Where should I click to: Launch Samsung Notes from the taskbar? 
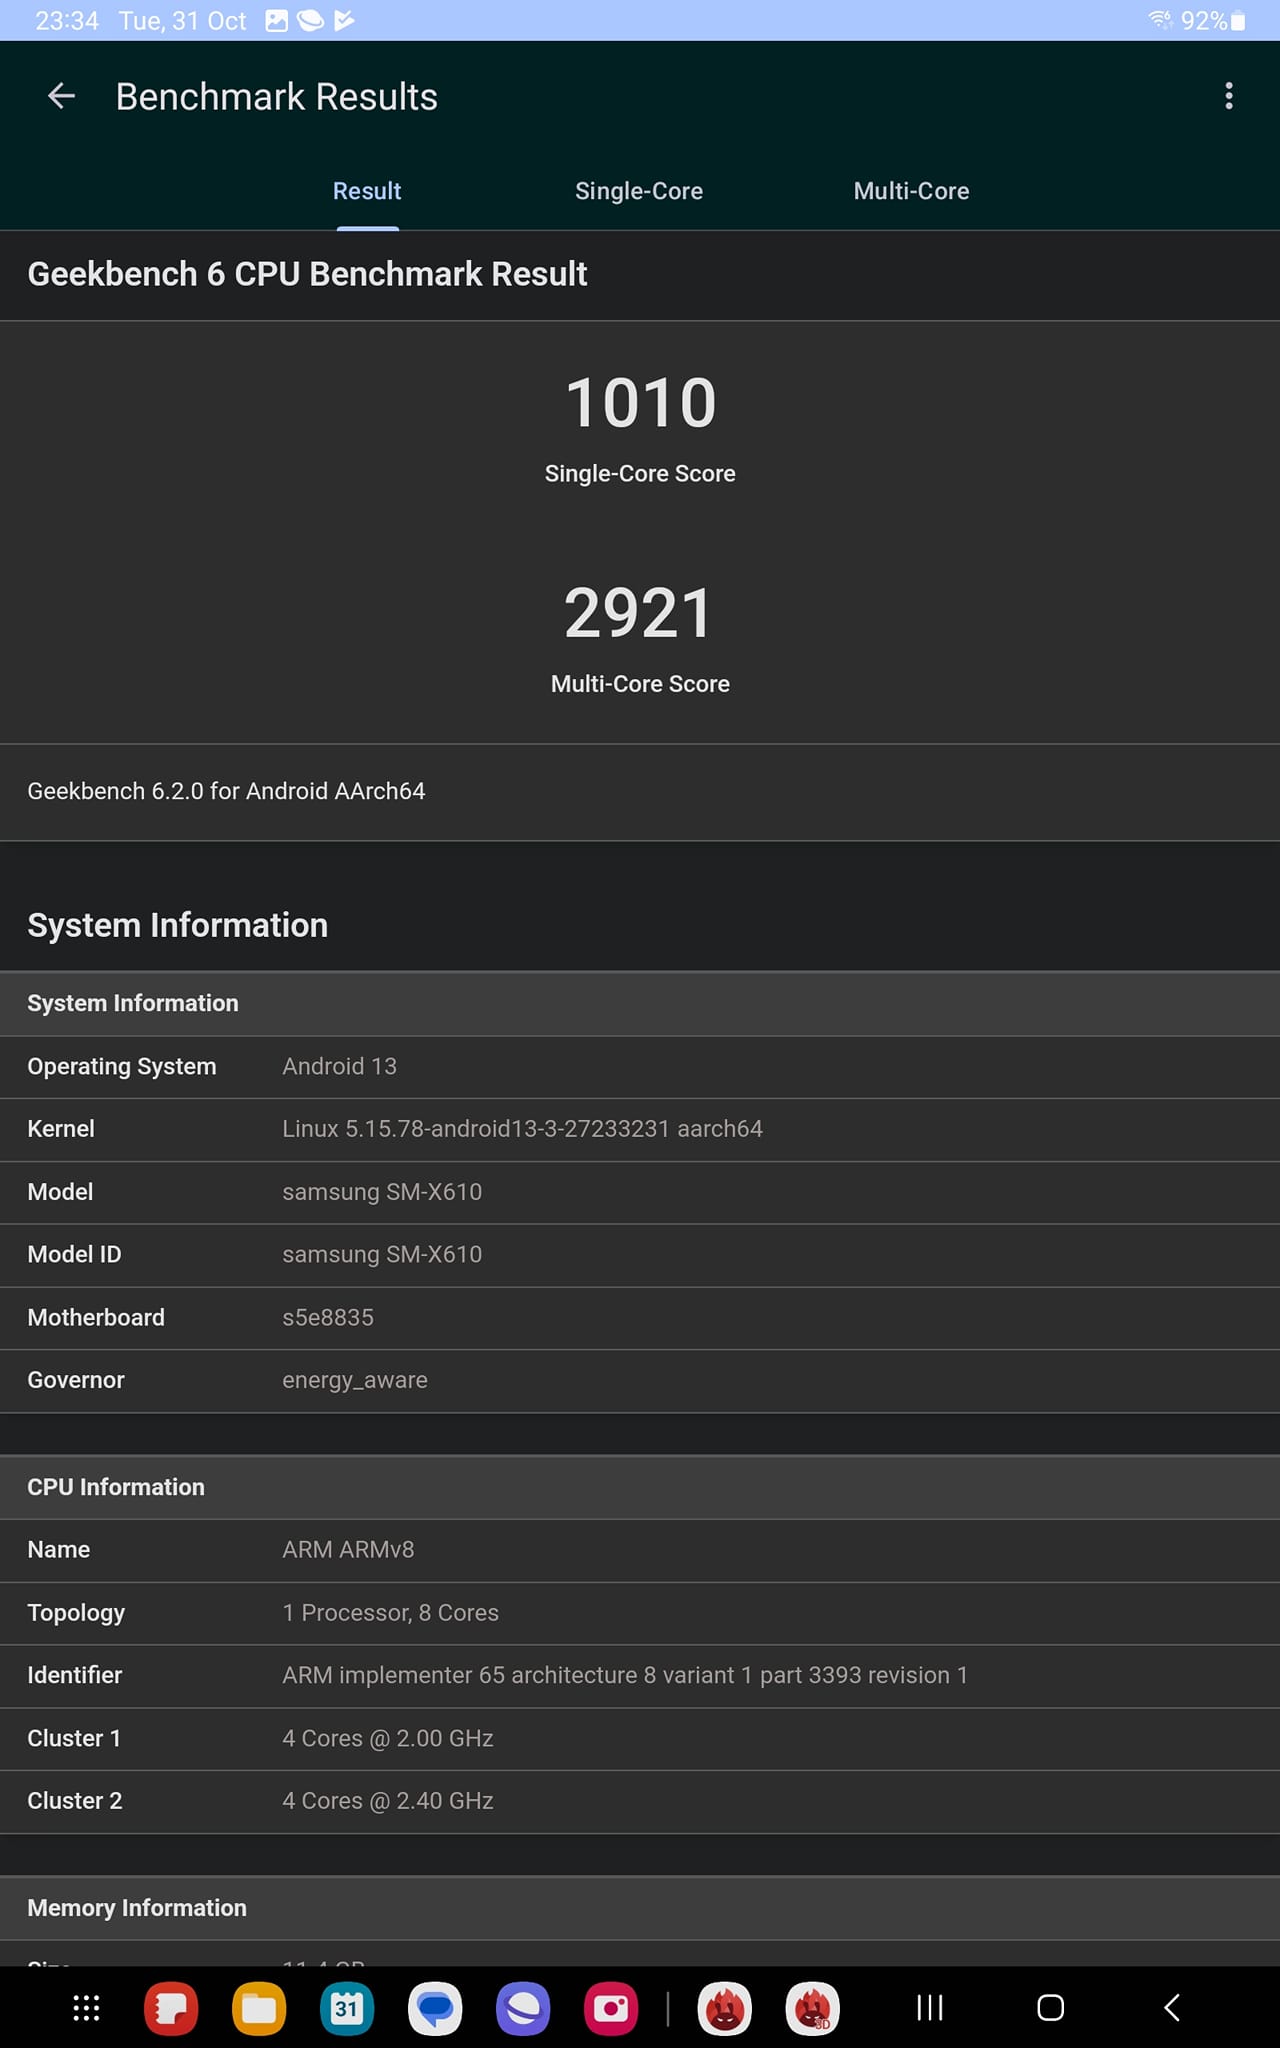click(x=171, y=2008)
